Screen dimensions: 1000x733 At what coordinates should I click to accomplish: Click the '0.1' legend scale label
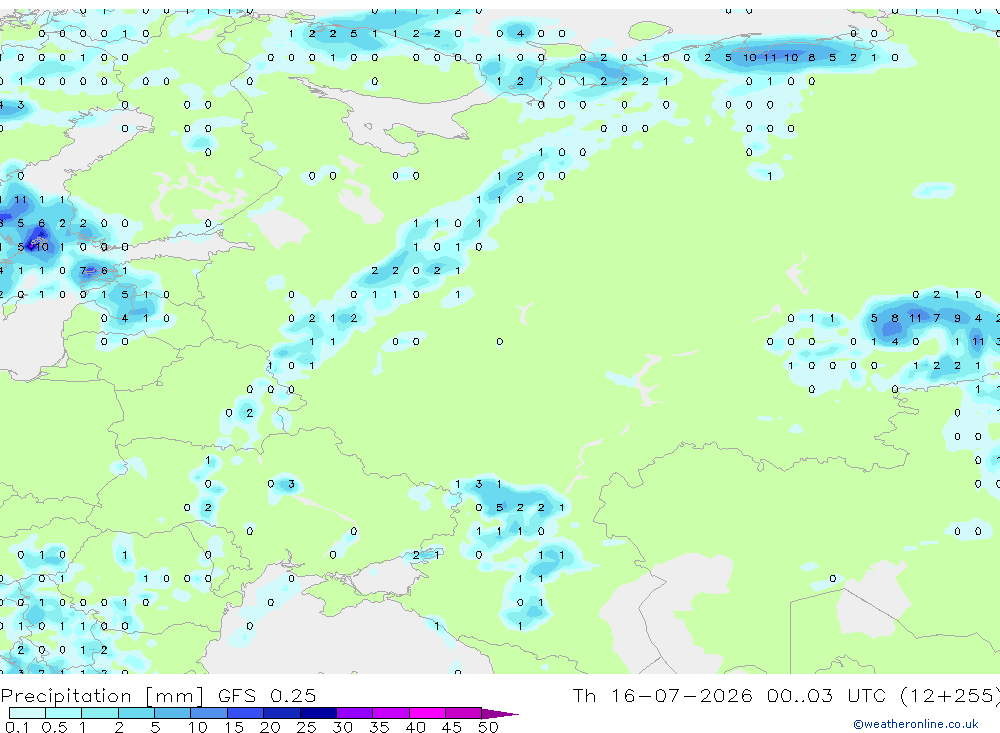[16, 727]
